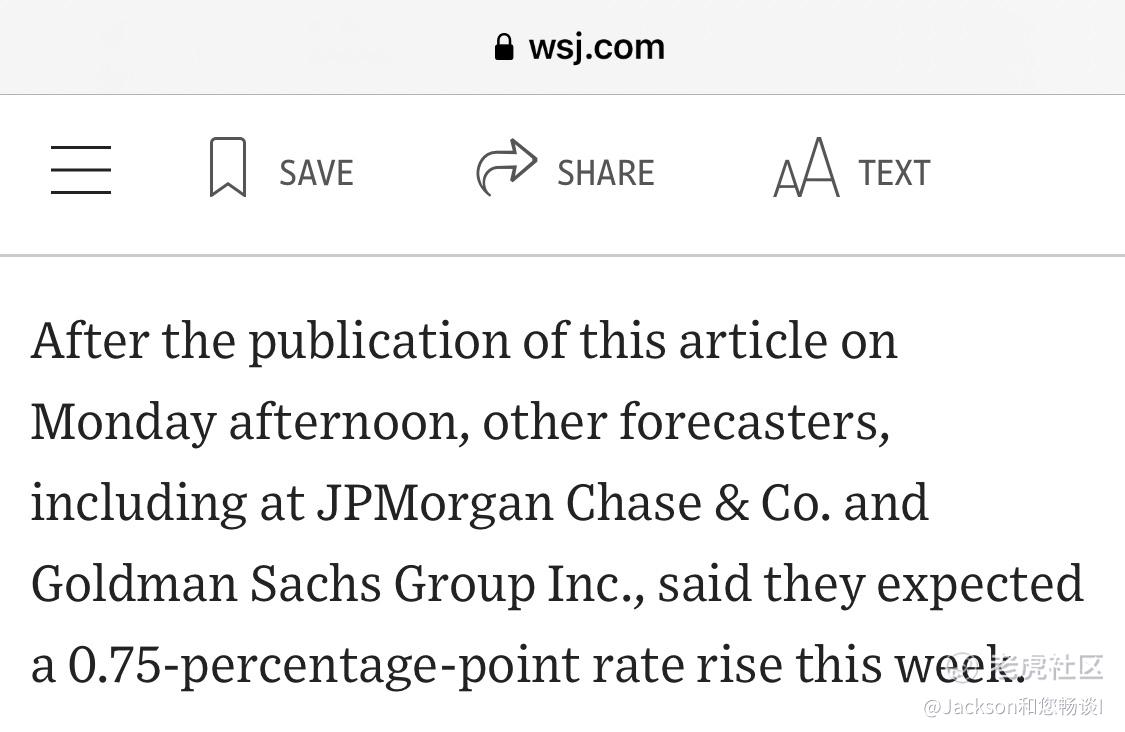Viewport: 1125px width, 732px height.
Task: Click the padlock security icon
Action: (504, 47)
